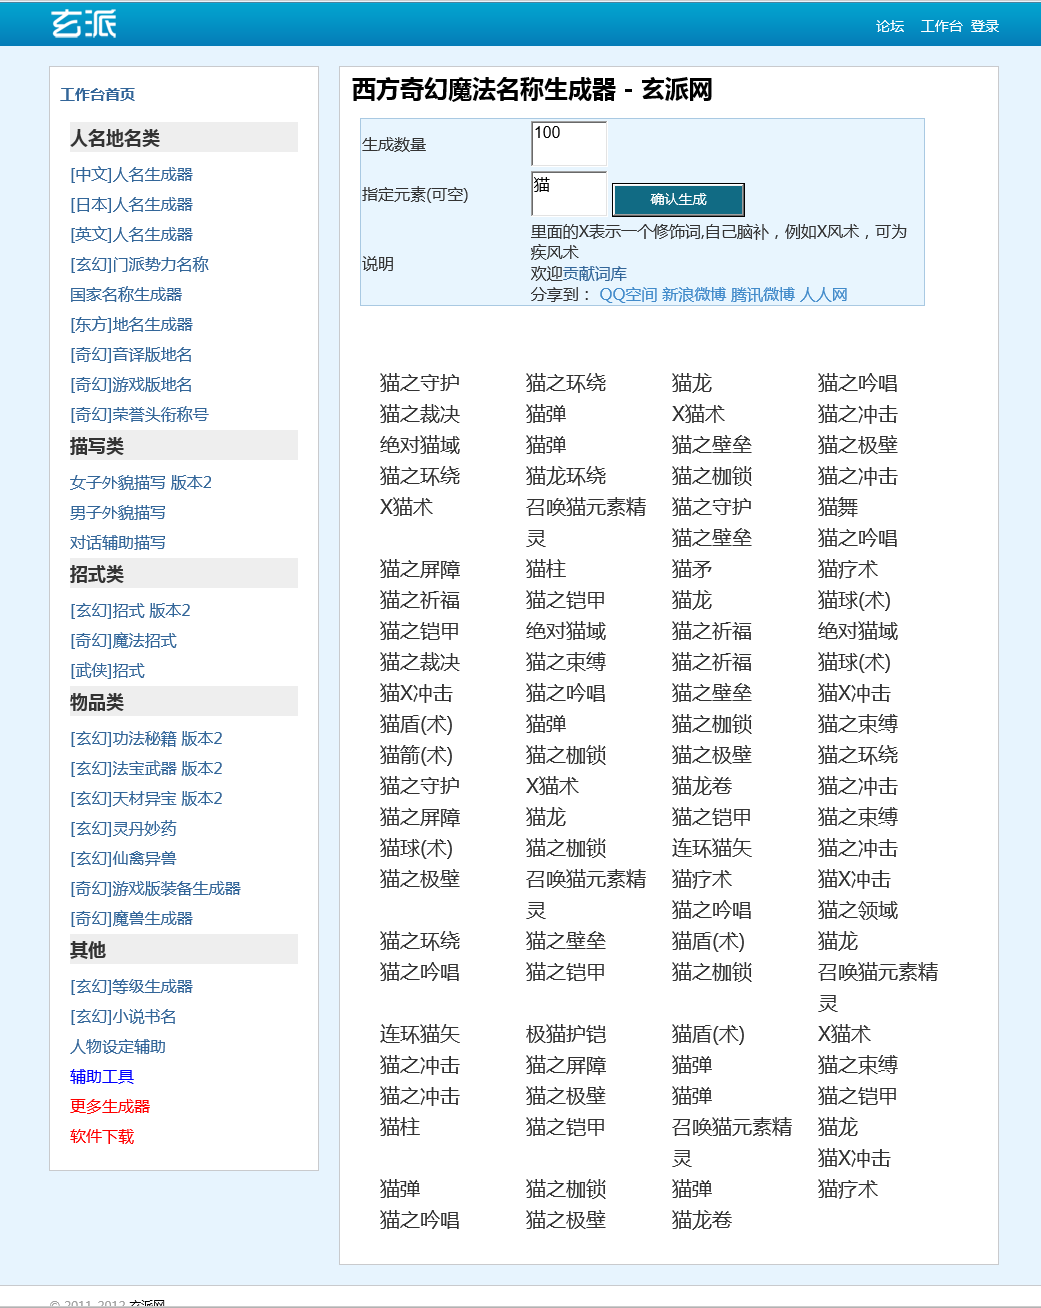Open the 工作台 header link

pos(941,26)
